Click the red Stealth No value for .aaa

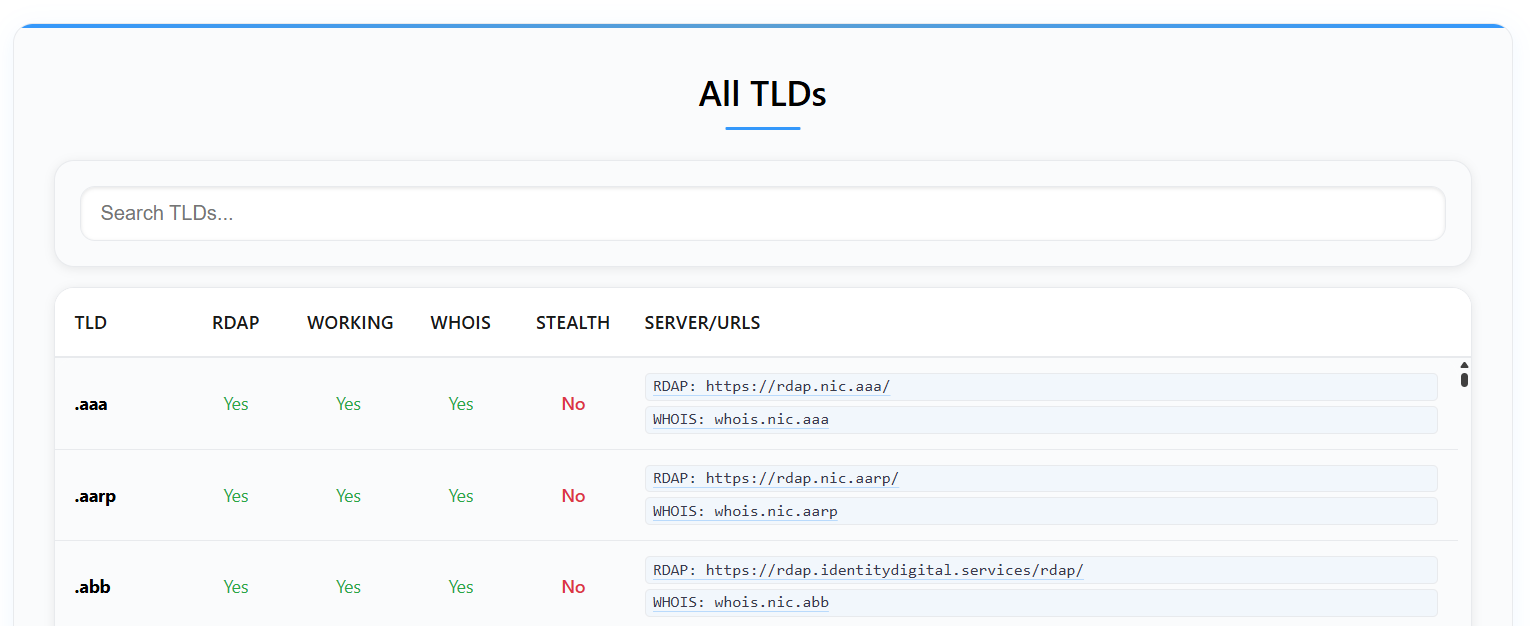point(573,404)
